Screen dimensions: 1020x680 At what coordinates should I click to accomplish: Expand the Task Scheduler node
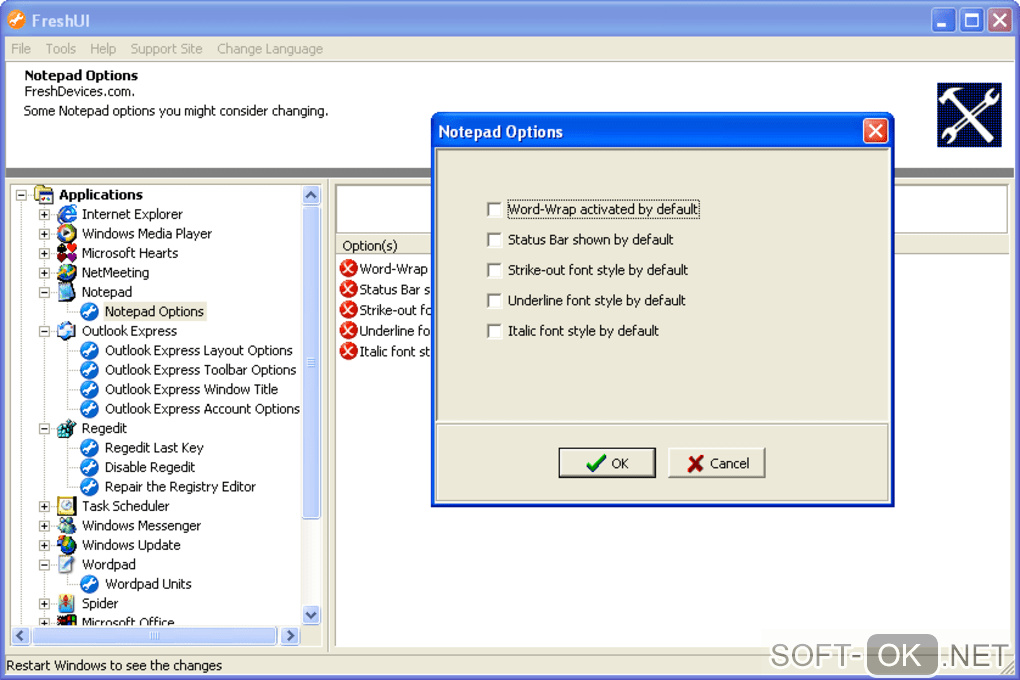click(x=44, y=506)
